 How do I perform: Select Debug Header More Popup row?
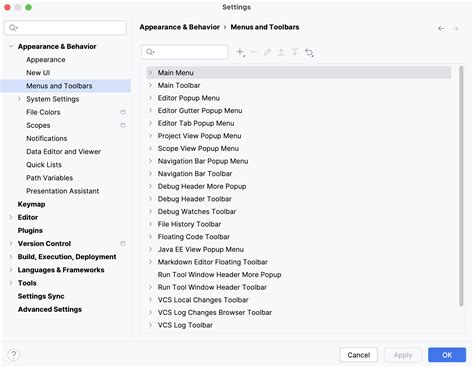(x=298, y=186)
